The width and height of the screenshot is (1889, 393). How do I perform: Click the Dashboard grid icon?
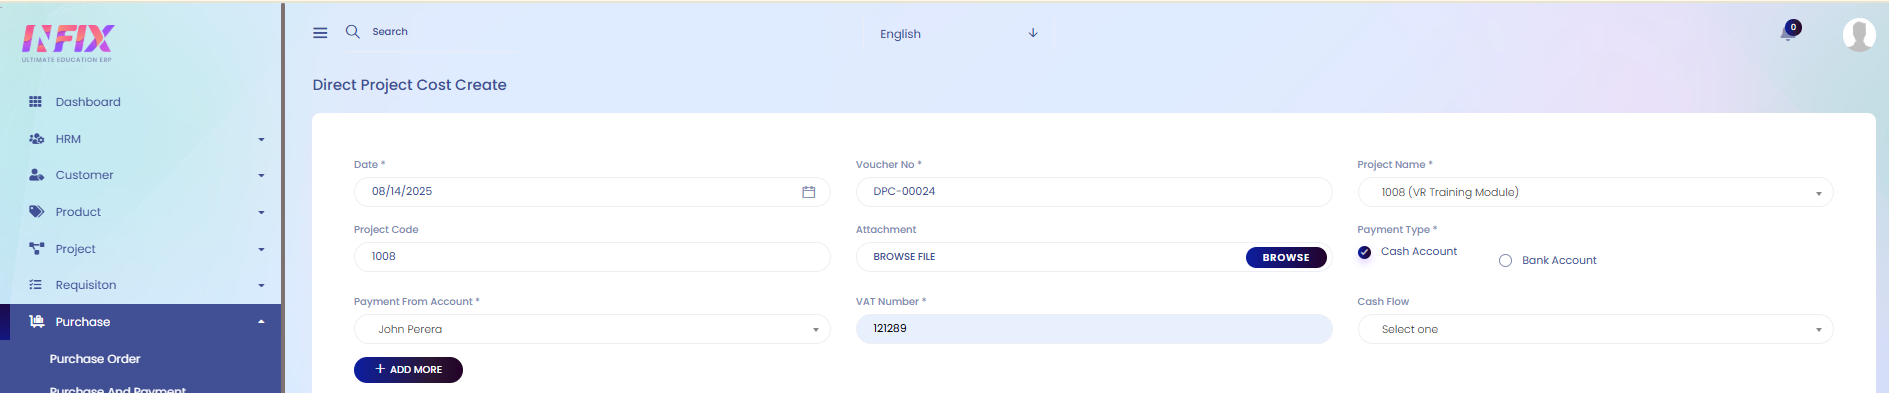(36, 102)
